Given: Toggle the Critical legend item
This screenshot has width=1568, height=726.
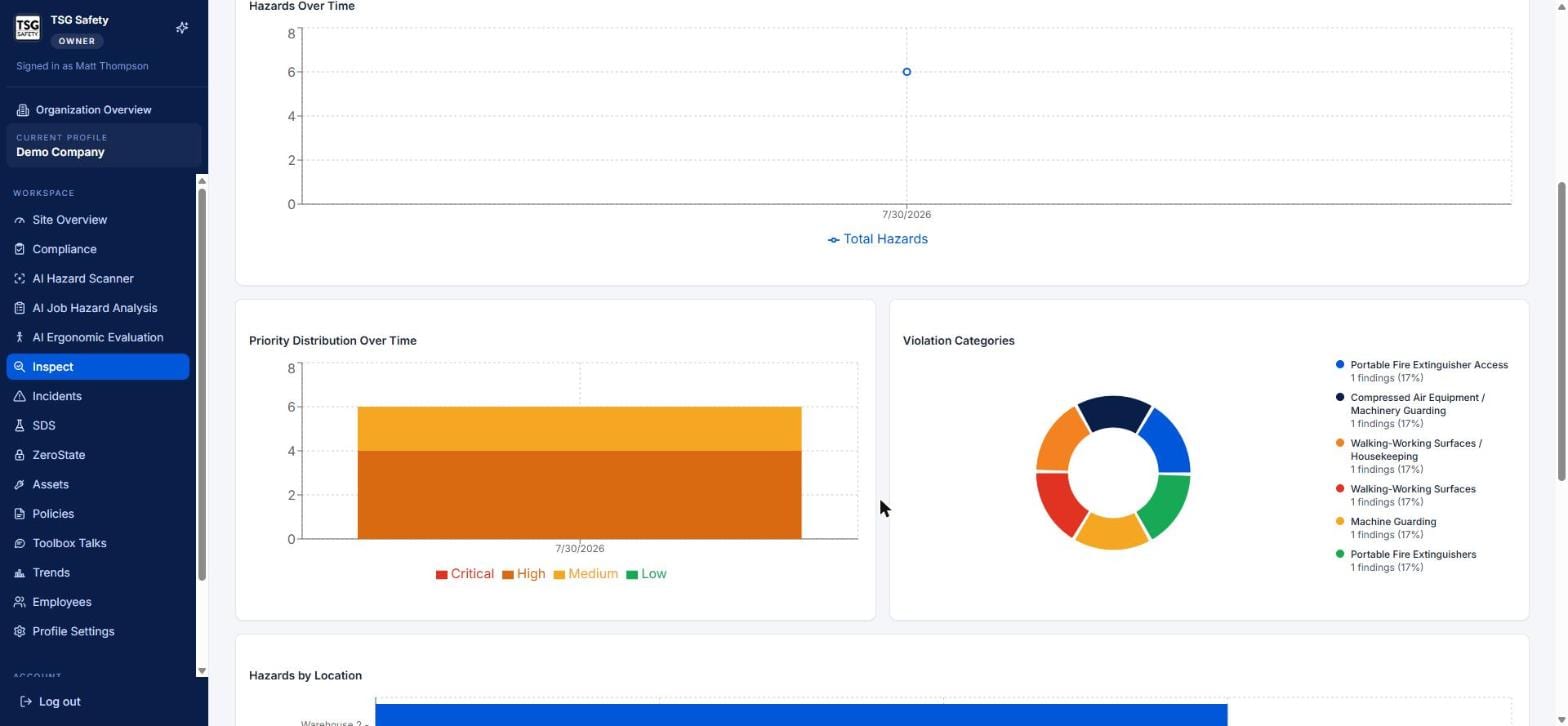Looking at the screenshot, I should [465, 574].
